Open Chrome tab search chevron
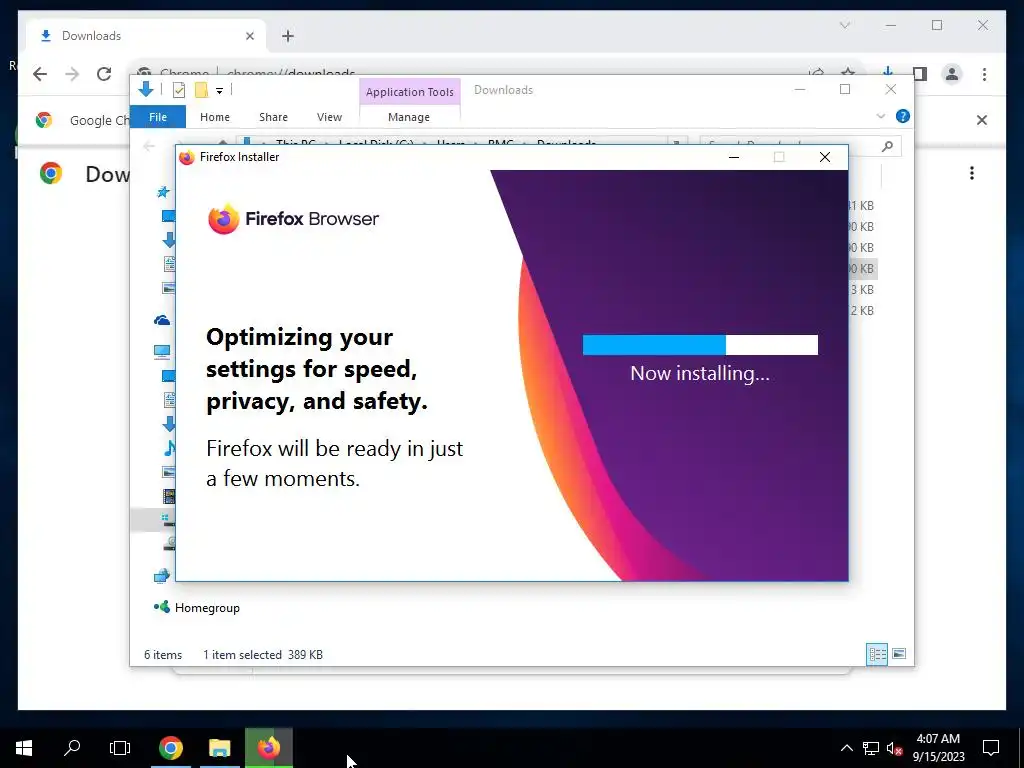 [x=844, y=25]
